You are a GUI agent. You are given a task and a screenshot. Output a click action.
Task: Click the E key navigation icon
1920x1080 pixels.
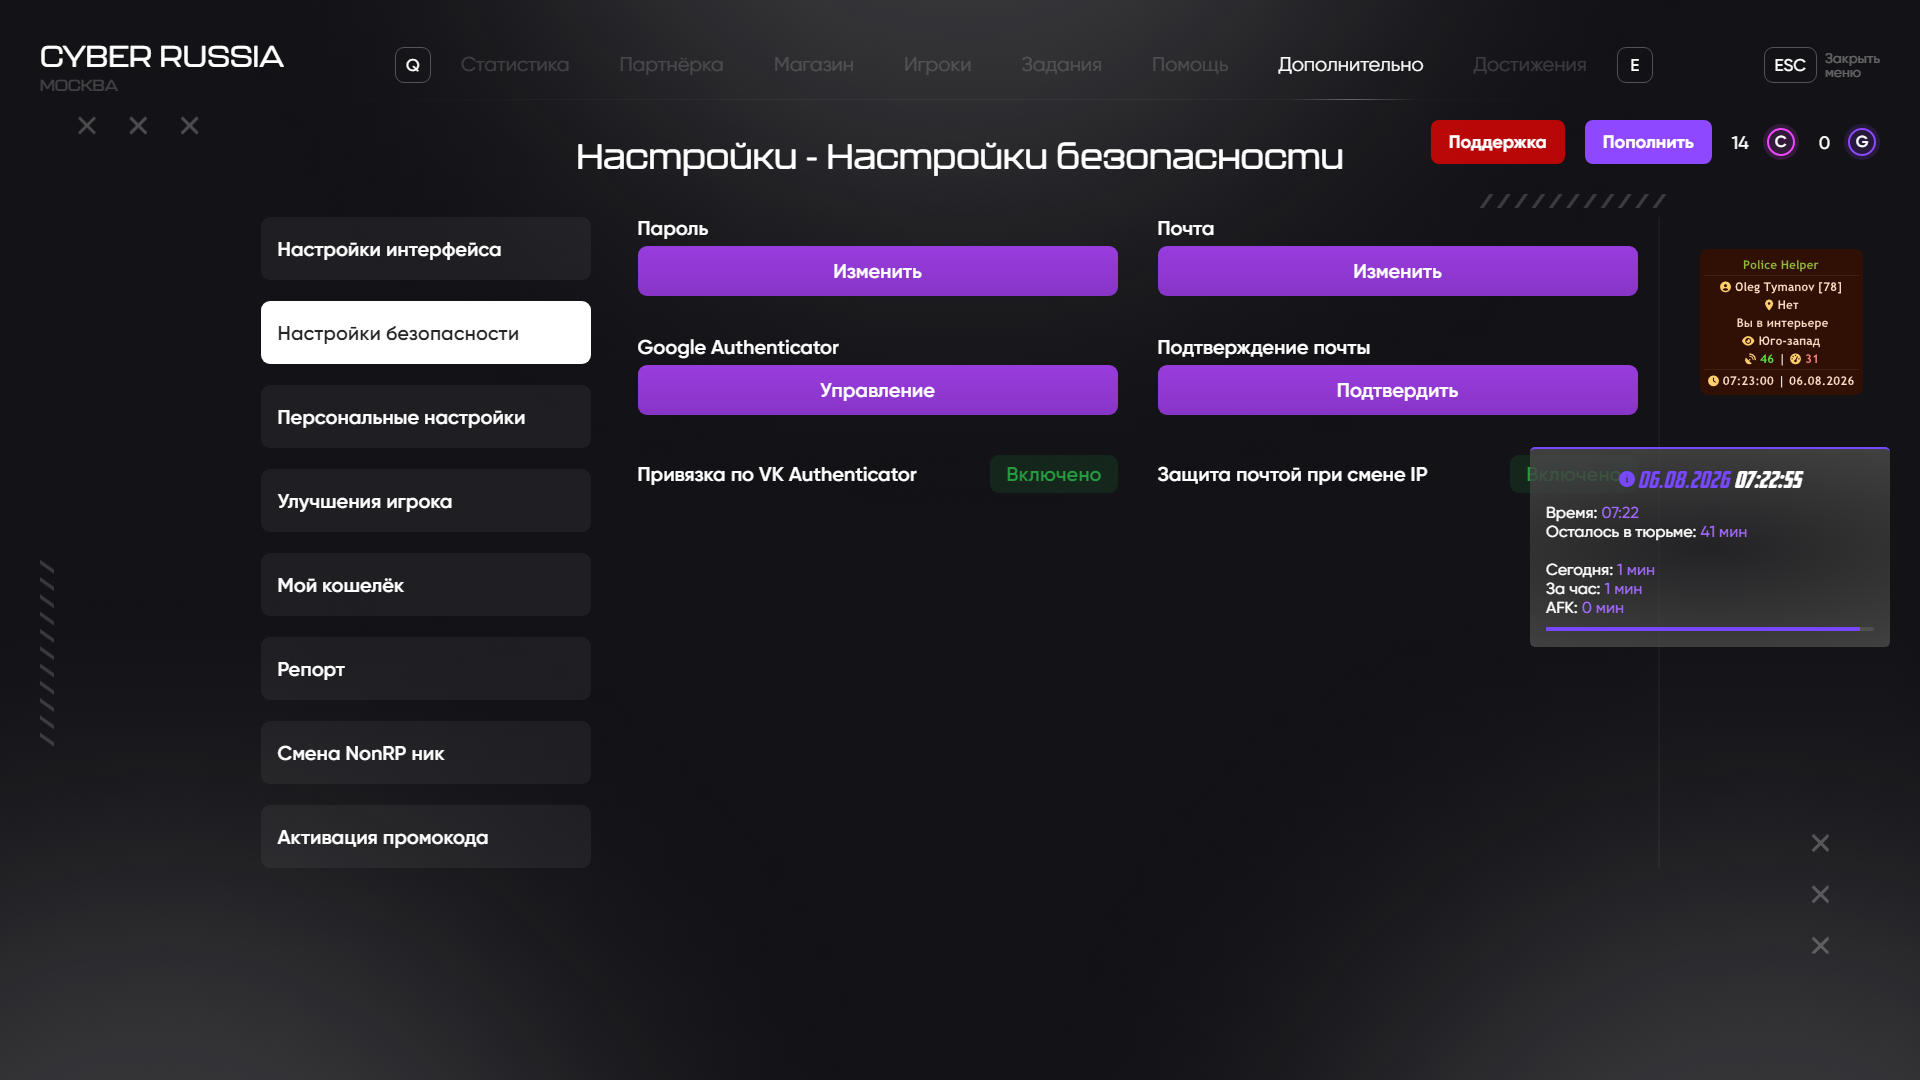(x=1635, y=65)
